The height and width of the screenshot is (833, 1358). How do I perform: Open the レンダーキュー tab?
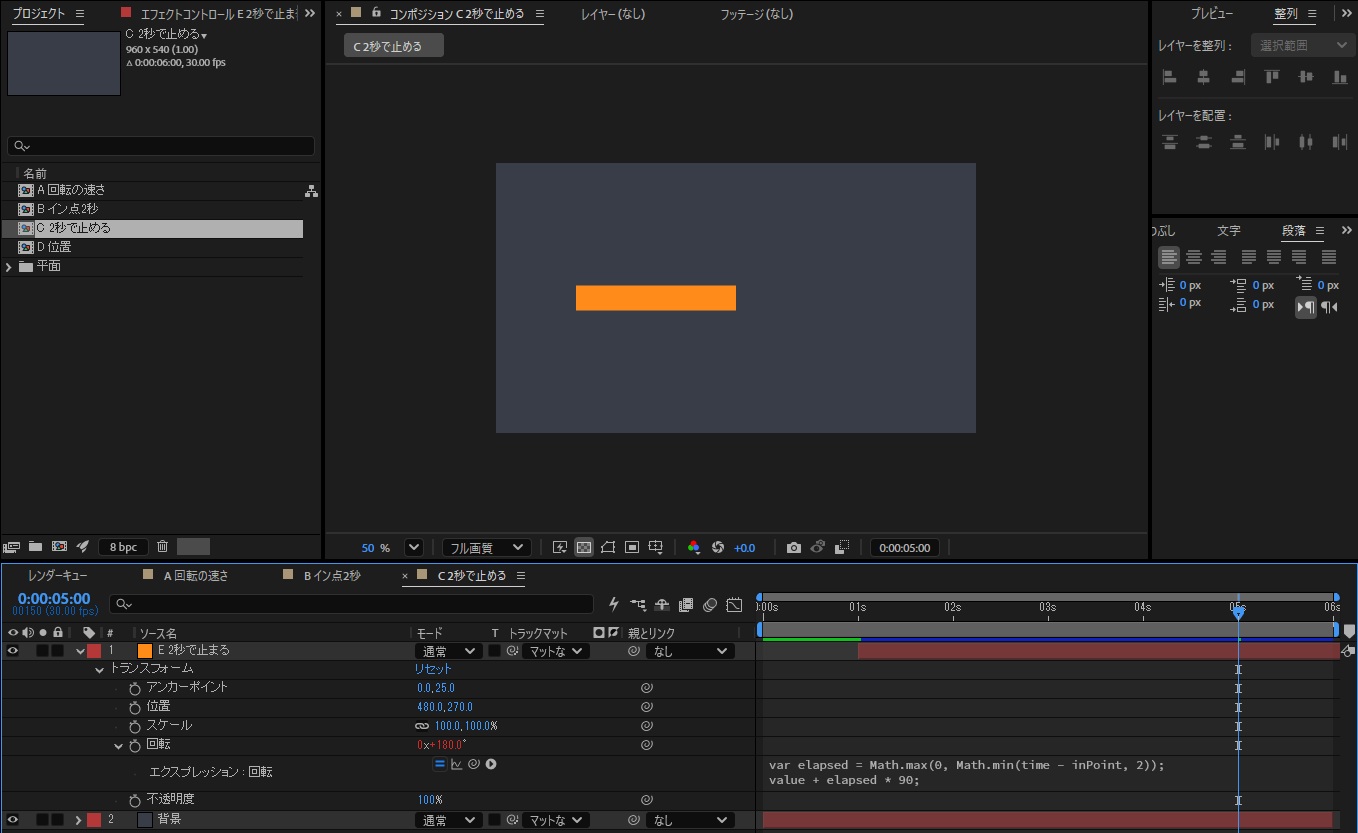(x=57, y=576)
